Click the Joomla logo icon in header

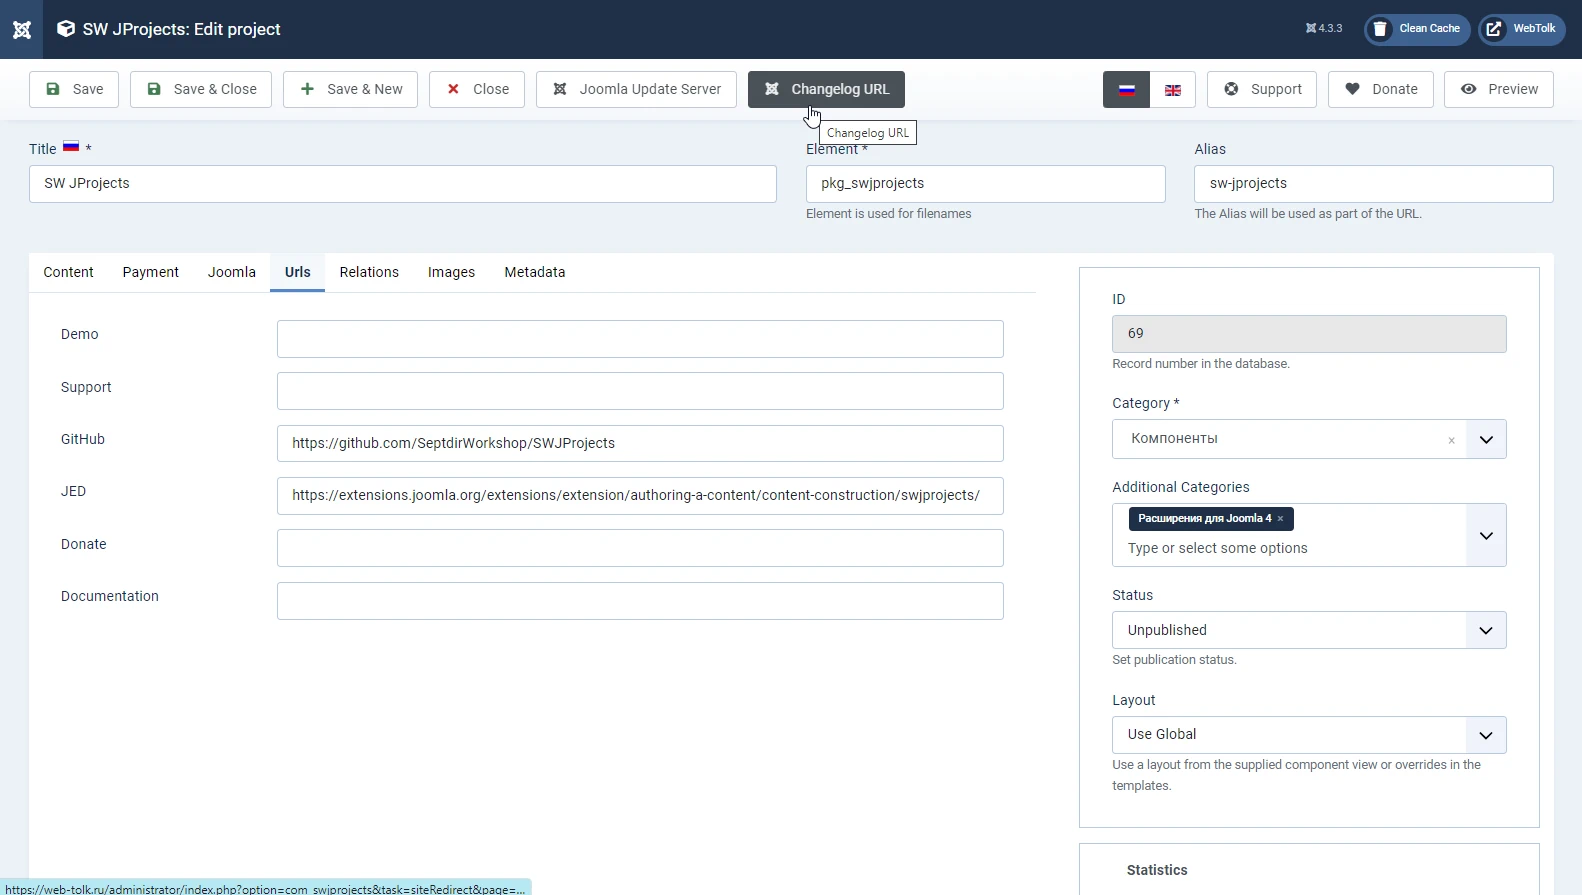point(21,29)
